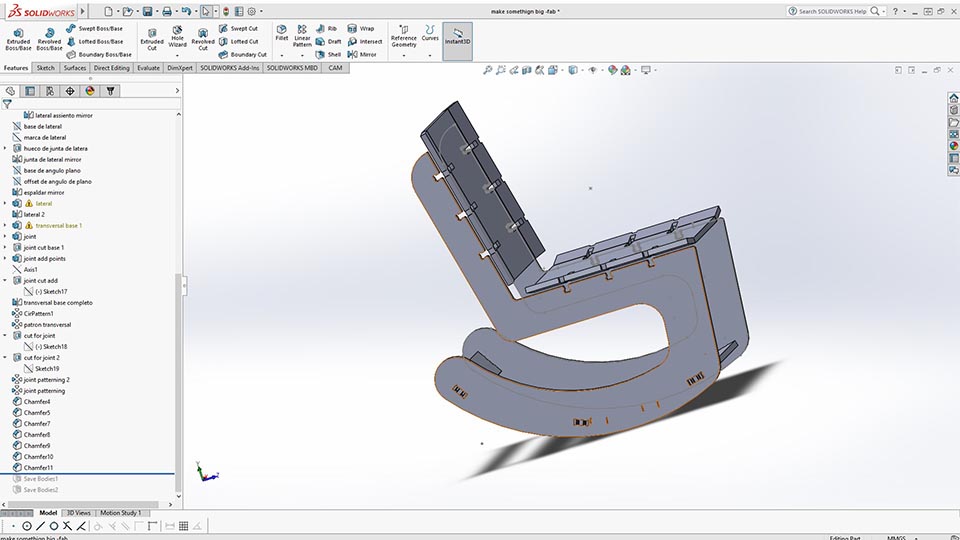Image resolution: width=960 pixels, height=540 pixels.
Task: Choose Lofted Boss/Base
Action: pos(95,42)
